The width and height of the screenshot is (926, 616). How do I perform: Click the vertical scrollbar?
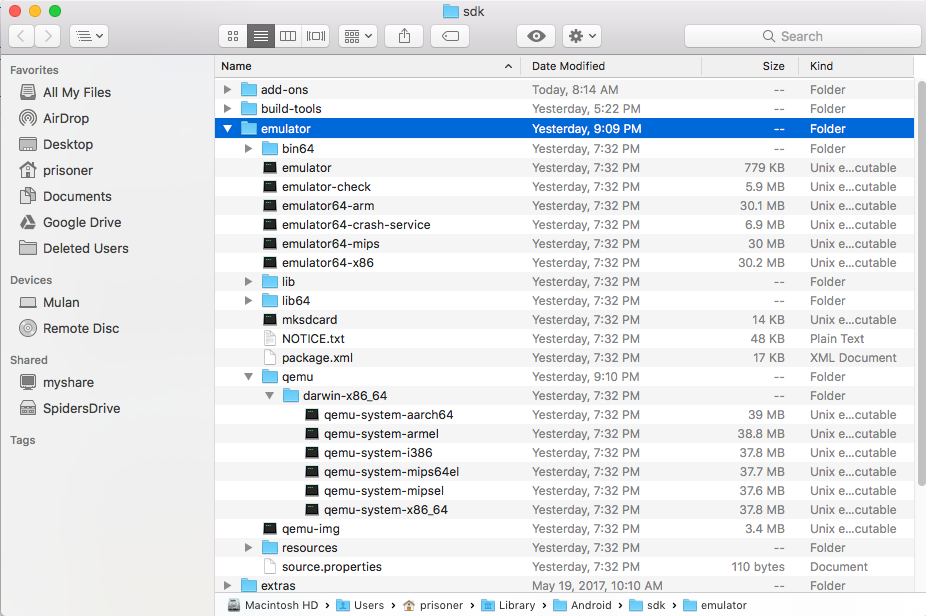click(x=921, y=283)
